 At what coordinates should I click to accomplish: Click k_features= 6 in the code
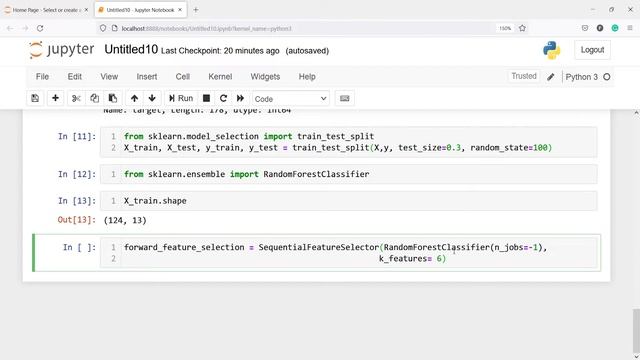[412, 259]
